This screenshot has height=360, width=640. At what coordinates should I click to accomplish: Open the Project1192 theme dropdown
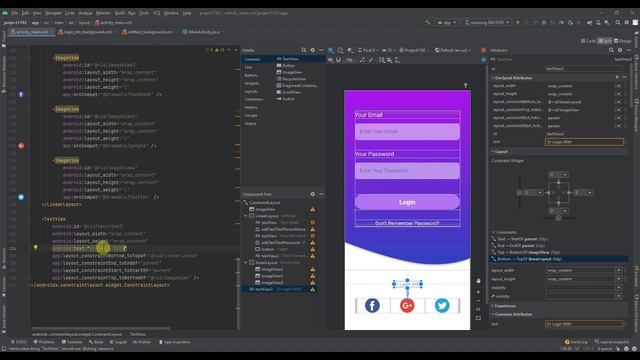tap(414, 50)
